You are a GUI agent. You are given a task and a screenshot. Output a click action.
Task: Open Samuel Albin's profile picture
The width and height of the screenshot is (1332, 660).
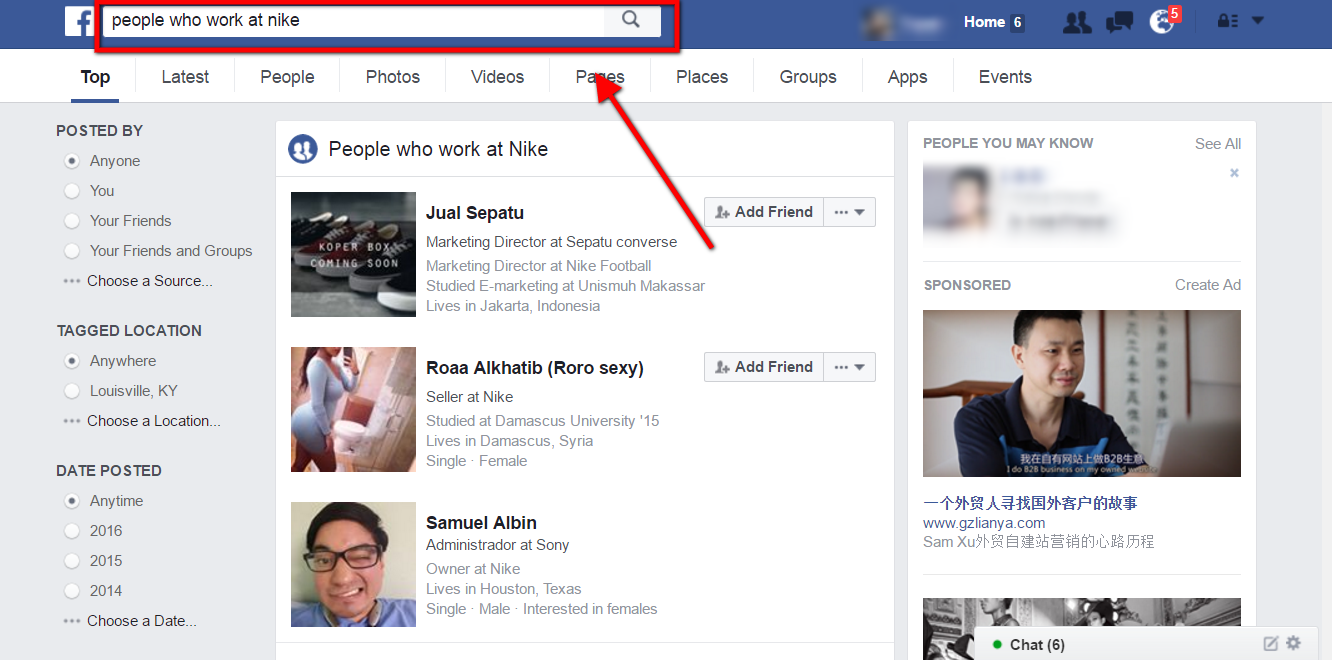coord(353,564)
